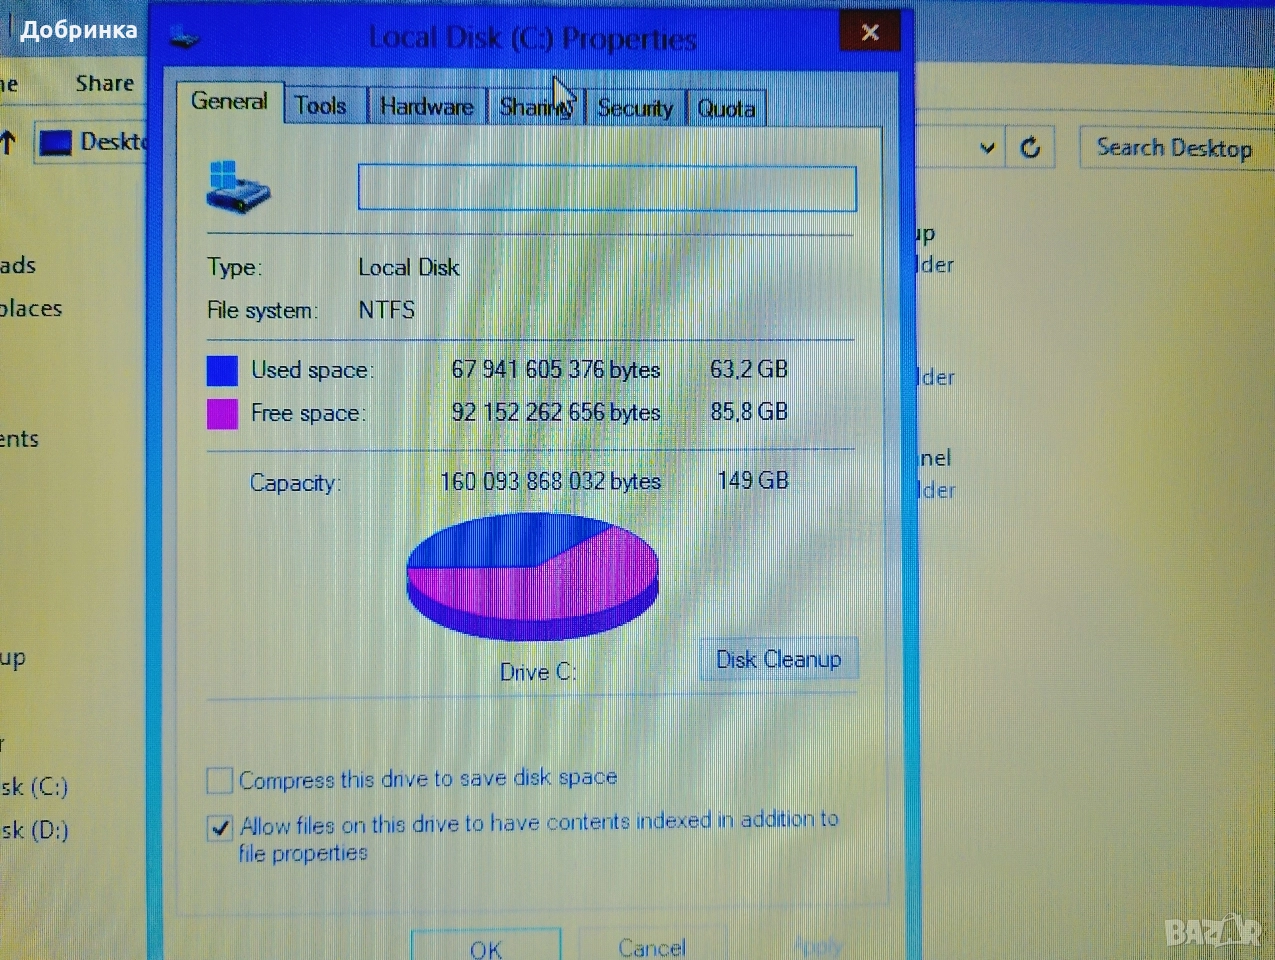The image size is (1275, 960).
Task: Click the magenta Free space color swatch
Action: click(x=222, y=414)
